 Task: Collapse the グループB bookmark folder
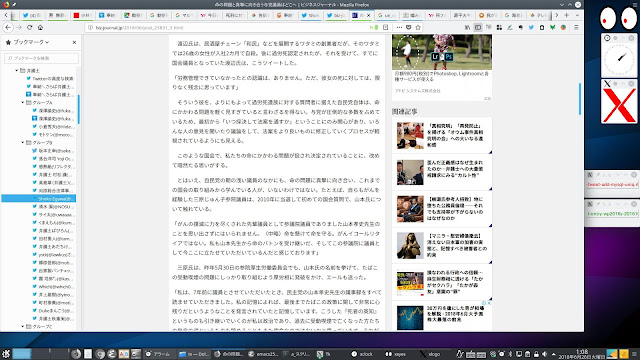pos(23,142)
